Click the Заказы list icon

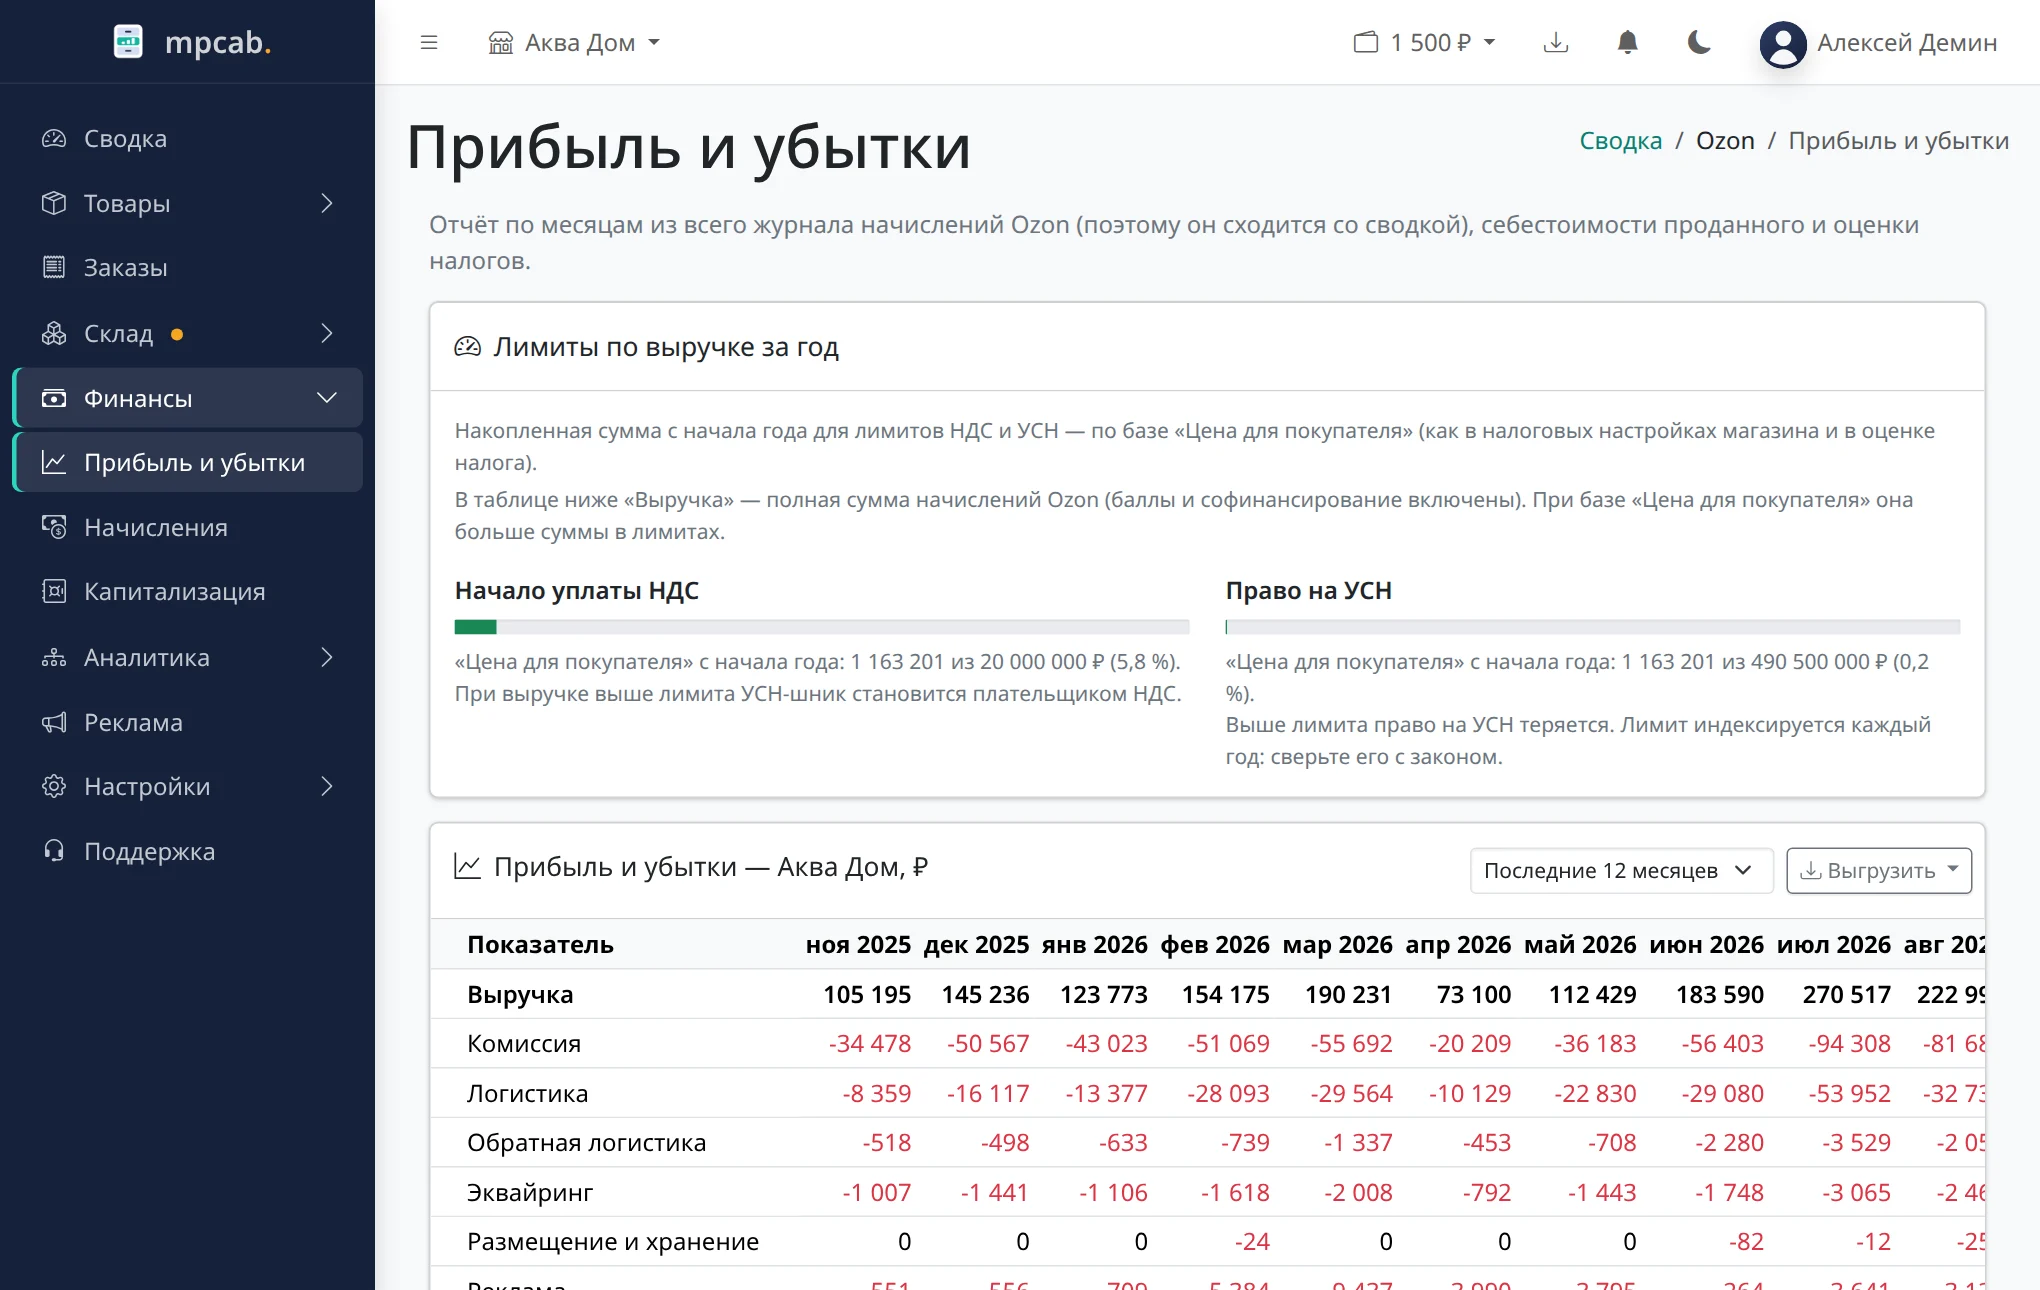click(54, 268)
